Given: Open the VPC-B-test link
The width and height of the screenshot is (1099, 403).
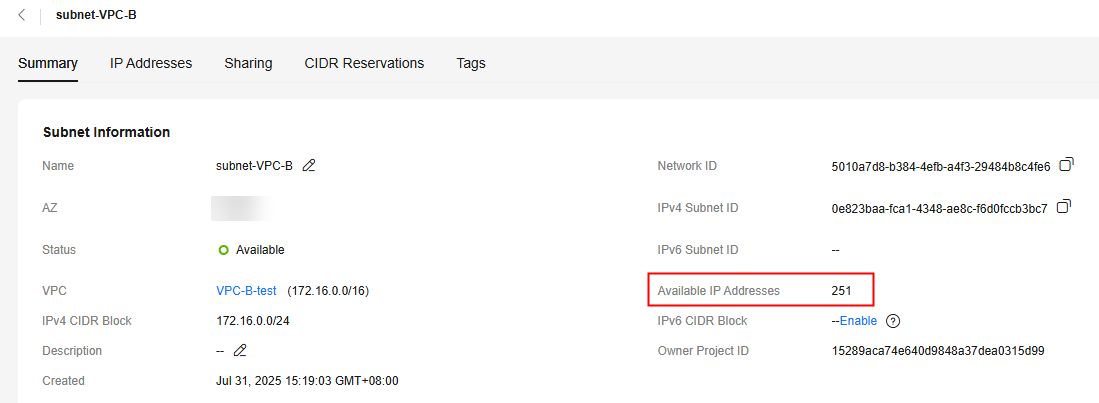Looking at the screenshot, I should 246,291.
